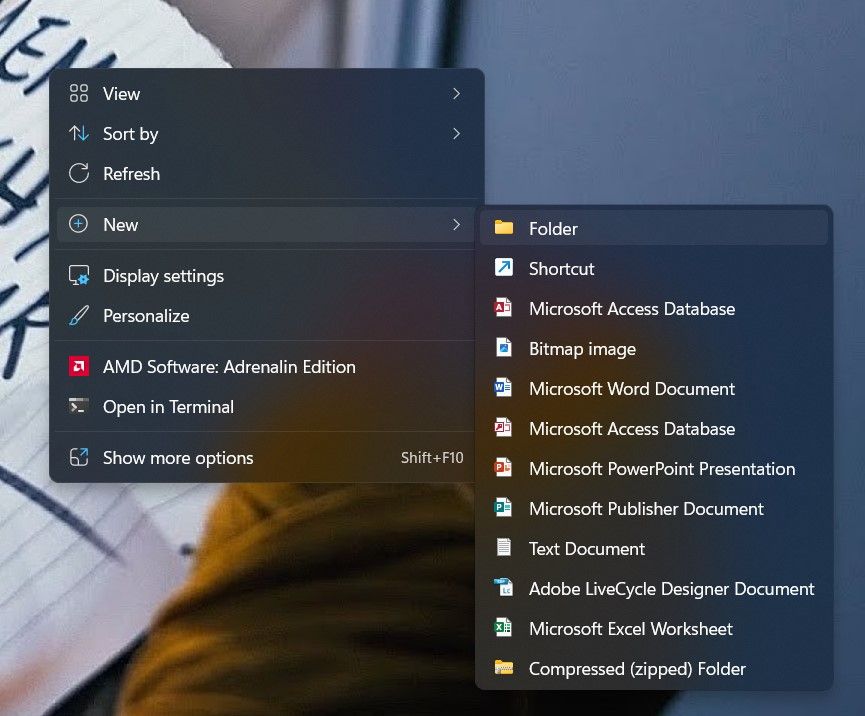Click the Microsoft PowerPoint Presentation icon
The width and height of the screenshot is (865, 716).
[x=504, y=468]
